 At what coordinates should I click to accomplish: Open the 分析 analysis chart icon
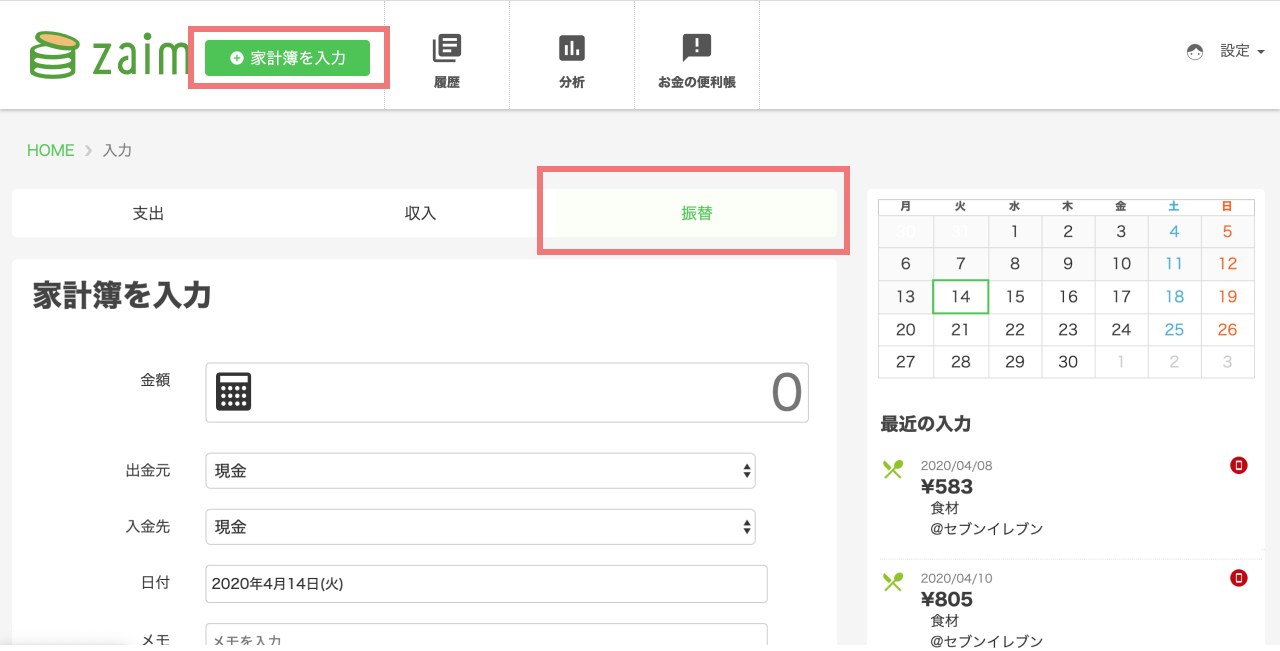pyautogui.click(x=572, y=48)
